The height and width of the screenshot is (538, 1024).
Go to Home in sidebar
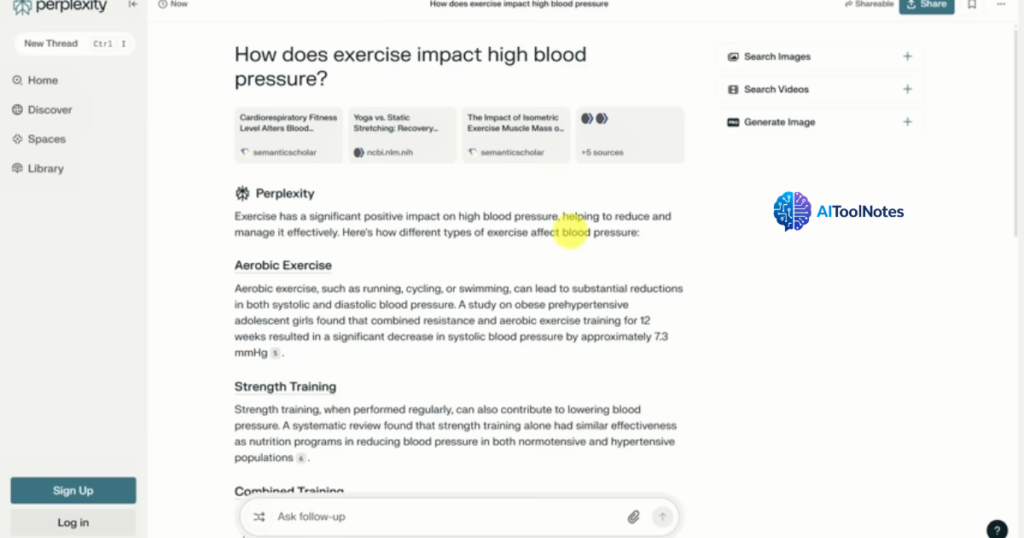click(42, 80)
